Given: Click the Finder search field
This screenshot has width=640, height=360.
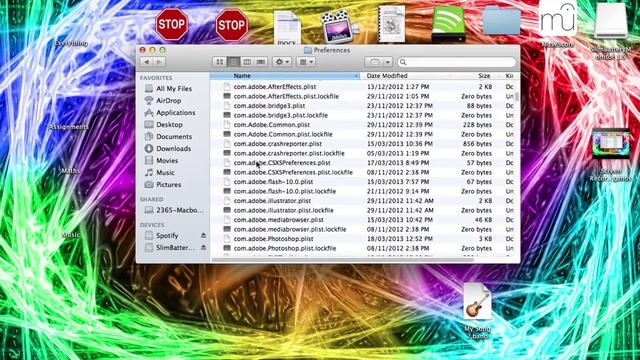Looking at the screenshot, I should coord(457,62).
